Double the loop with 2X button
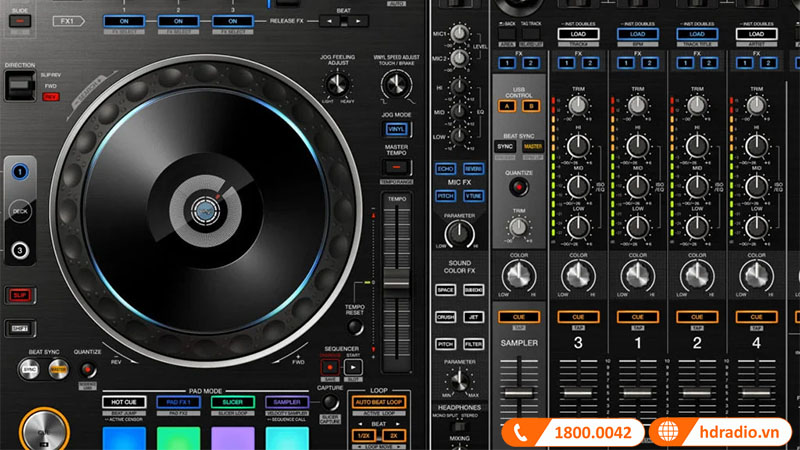 click(x=392, y=435)
